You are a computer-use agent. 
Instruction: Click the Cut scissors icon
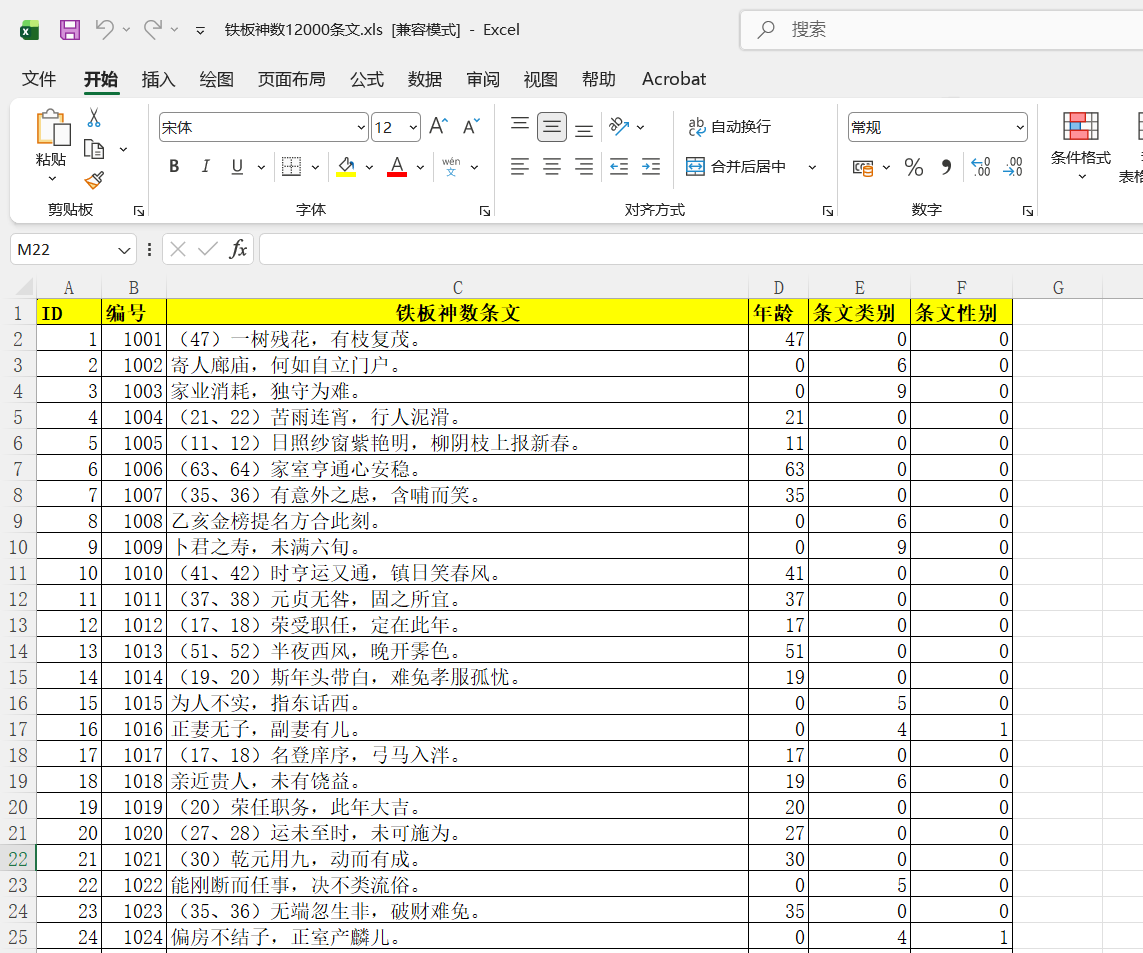tap(94, 117)
